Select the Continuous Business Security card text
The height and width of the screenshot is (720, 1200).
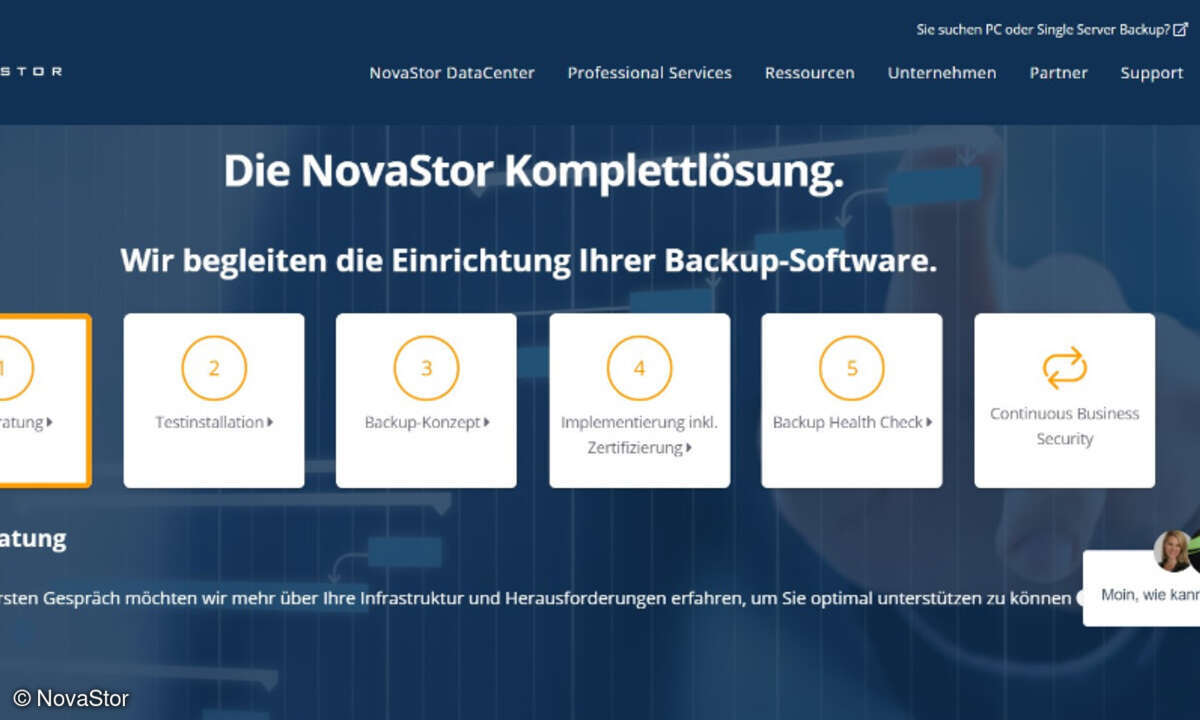(1064, 426)
